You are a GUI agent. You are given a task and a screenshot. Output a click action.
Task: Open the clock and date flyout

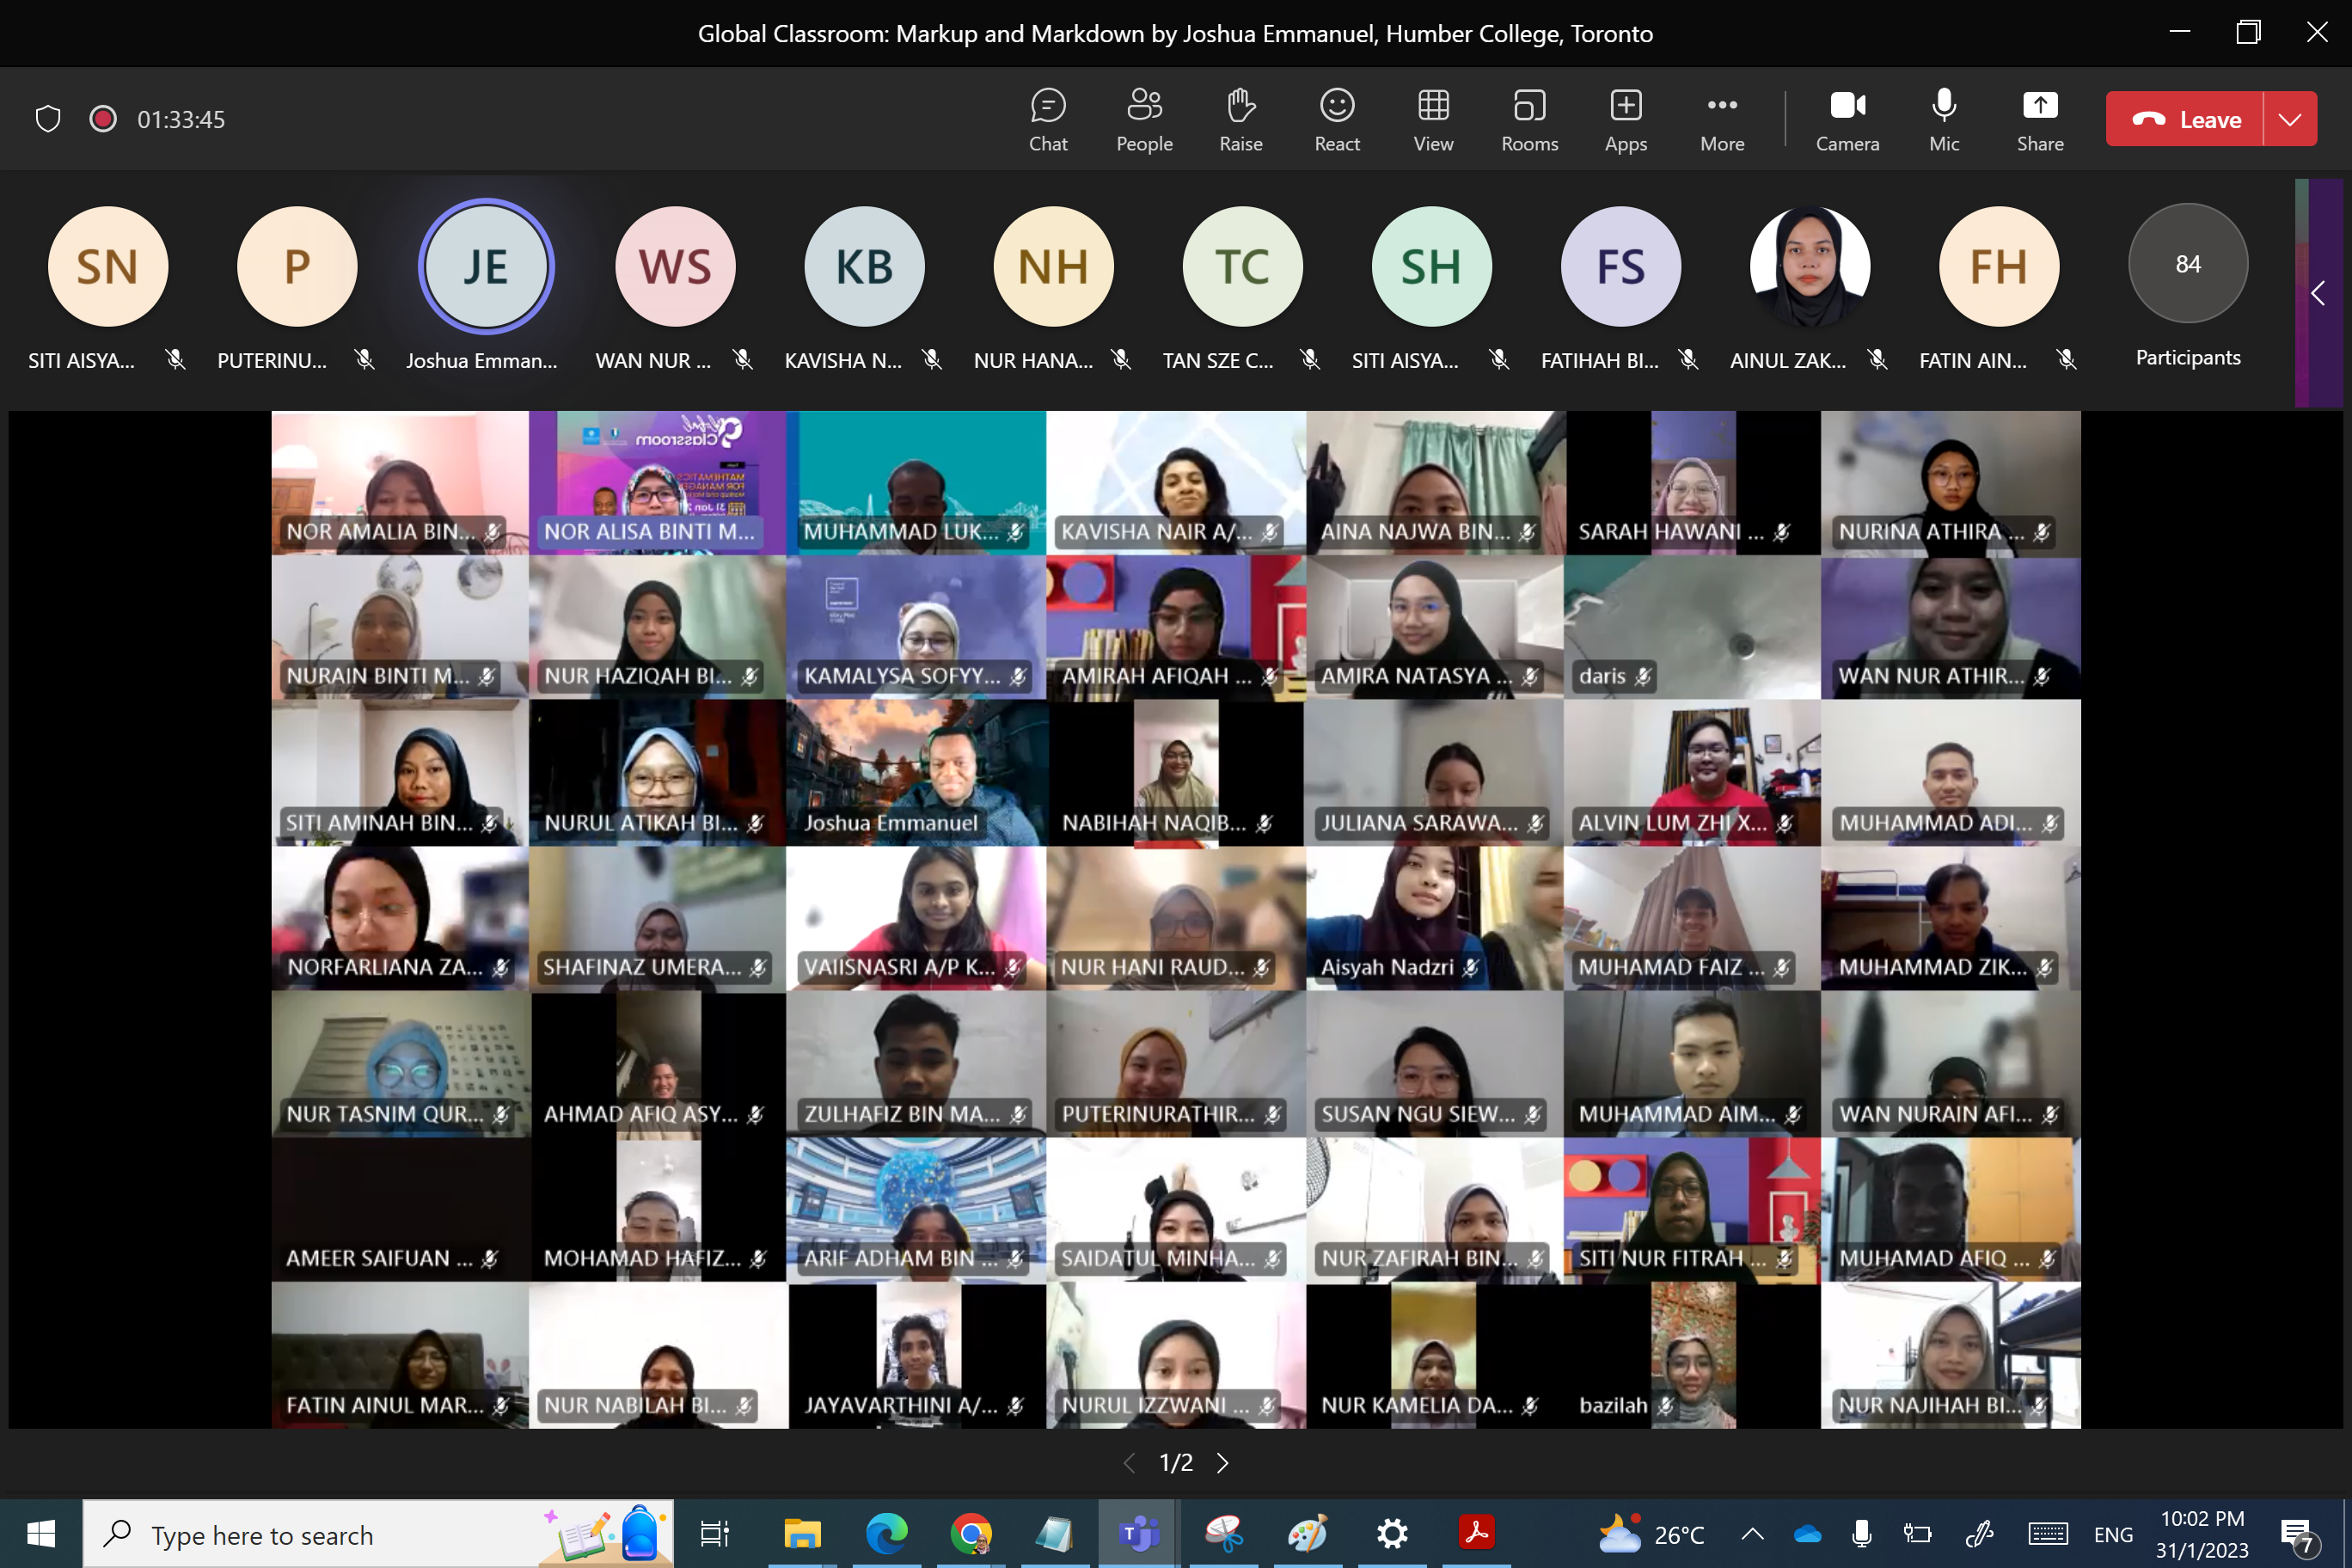[2201, 1534]
